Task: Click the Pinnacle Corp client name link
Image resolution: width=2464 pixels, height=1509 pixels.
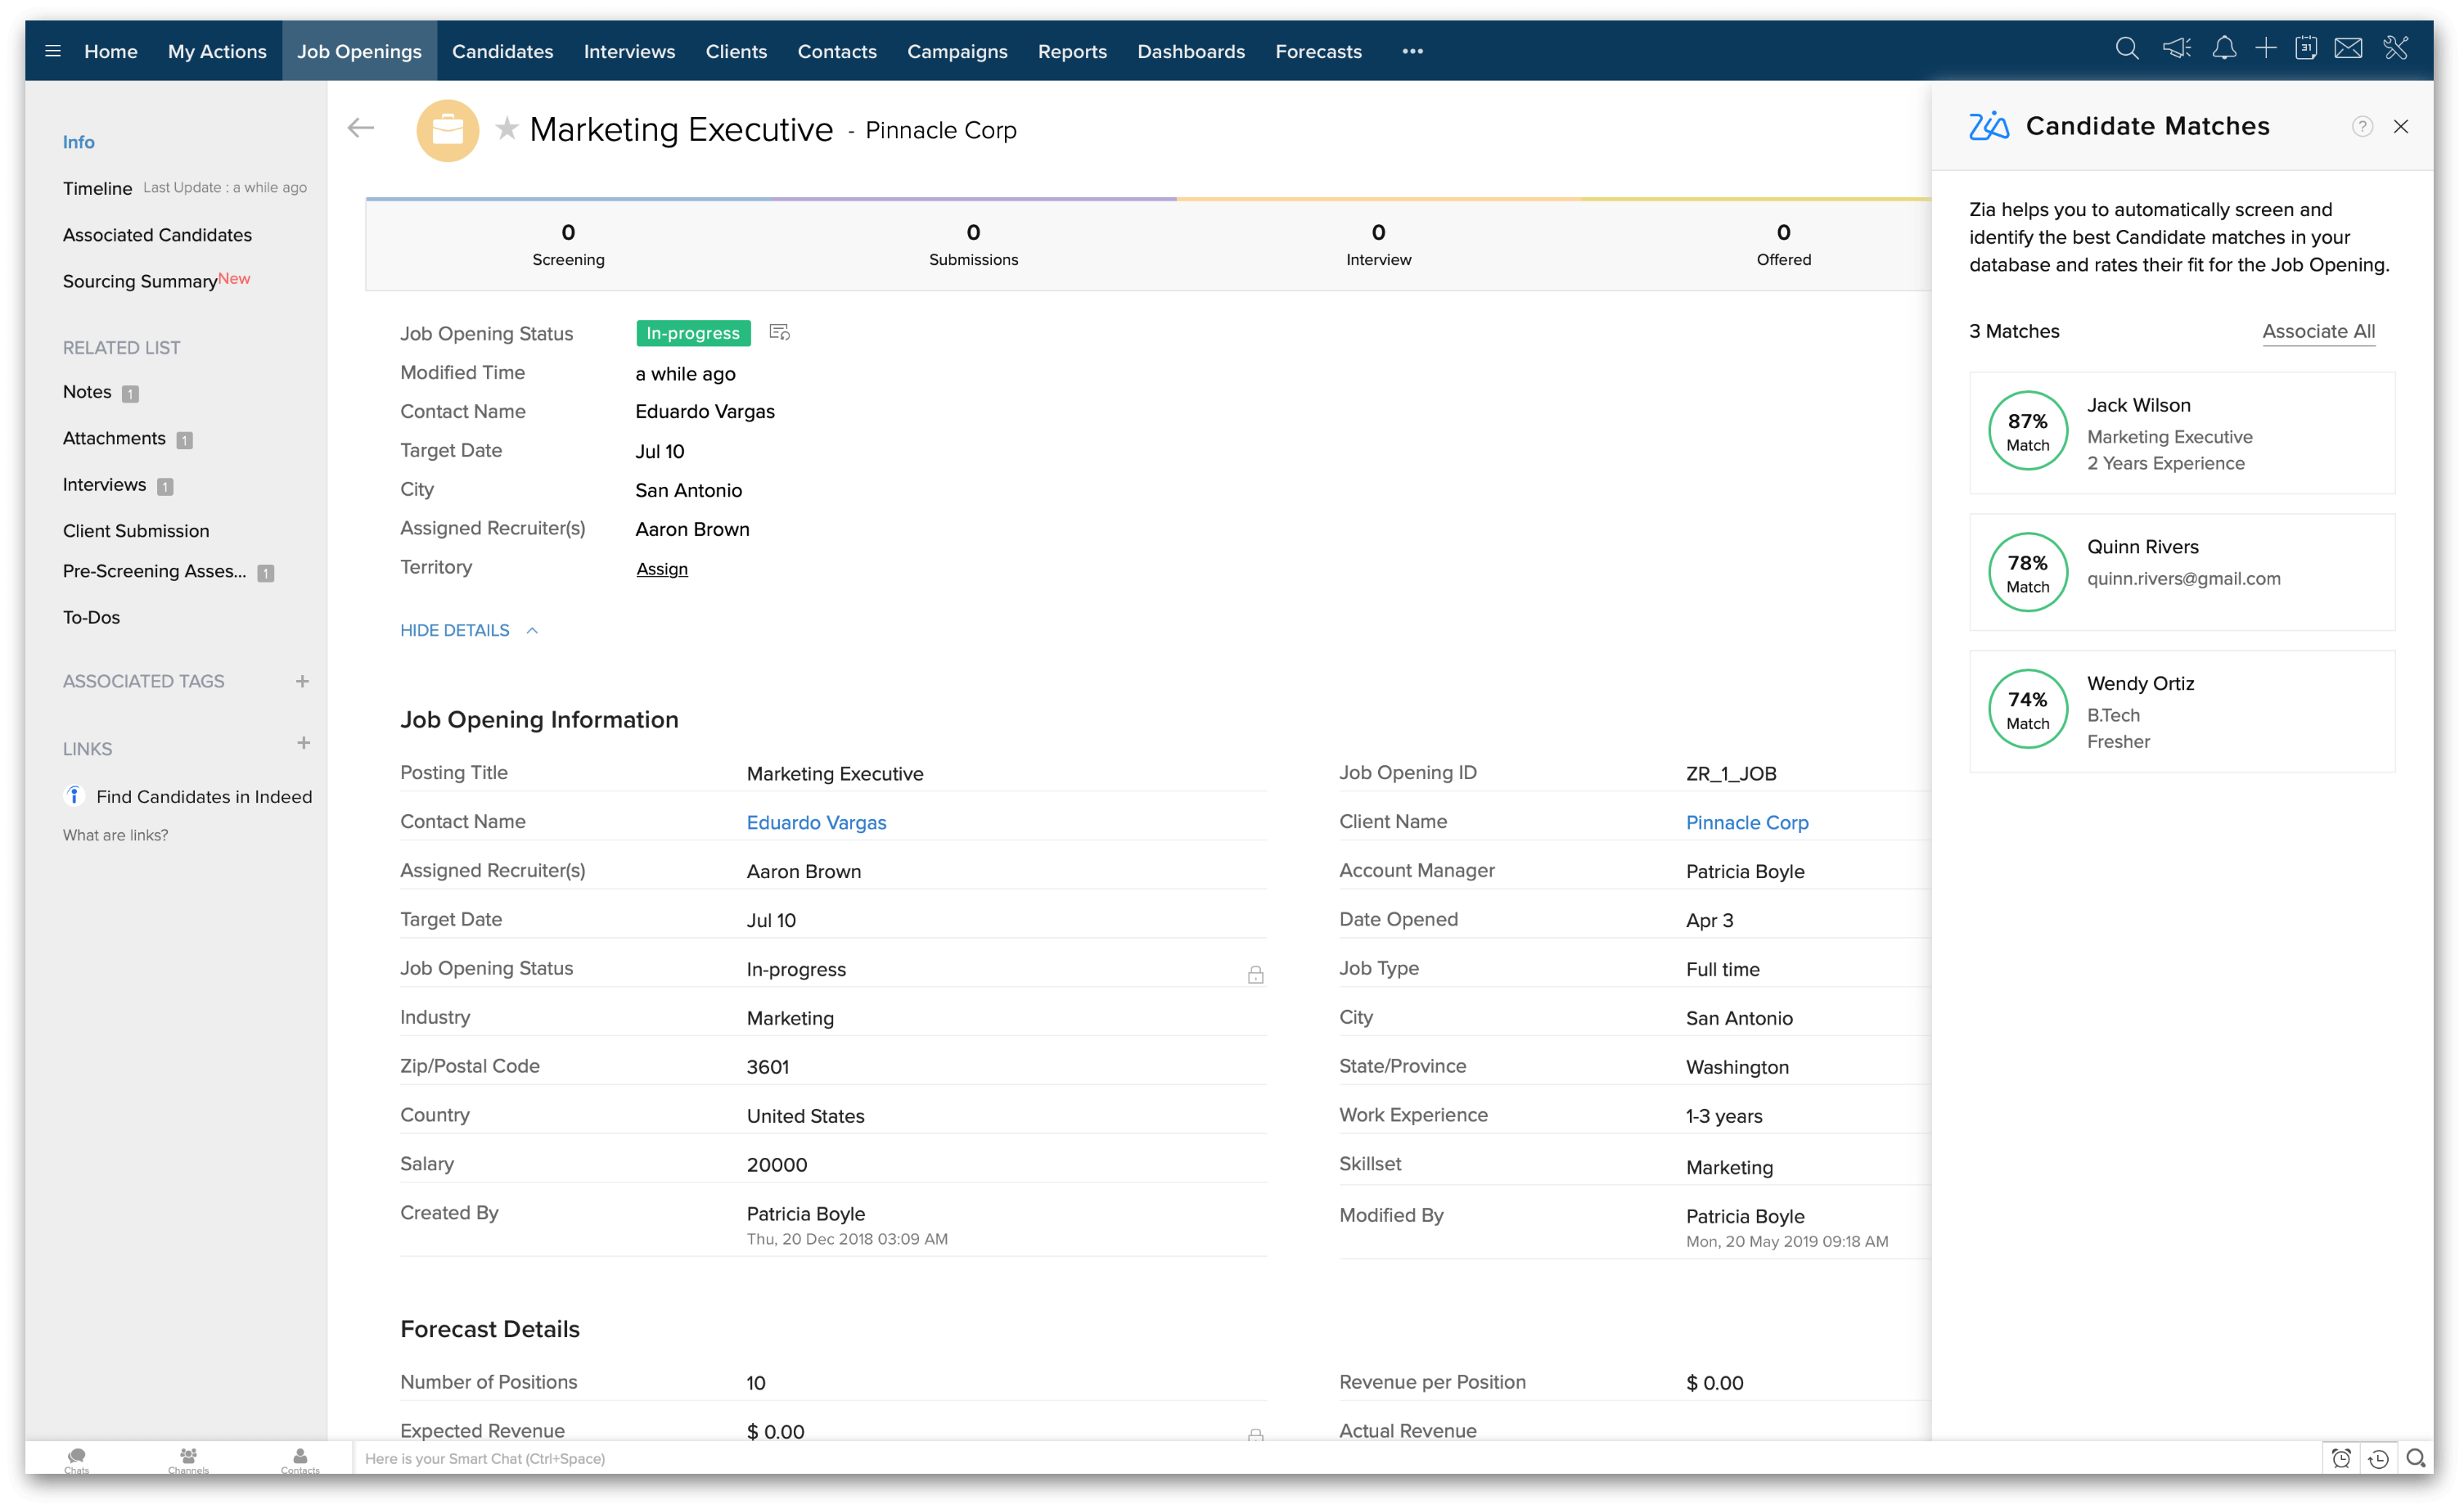Action: point(1748,822)
